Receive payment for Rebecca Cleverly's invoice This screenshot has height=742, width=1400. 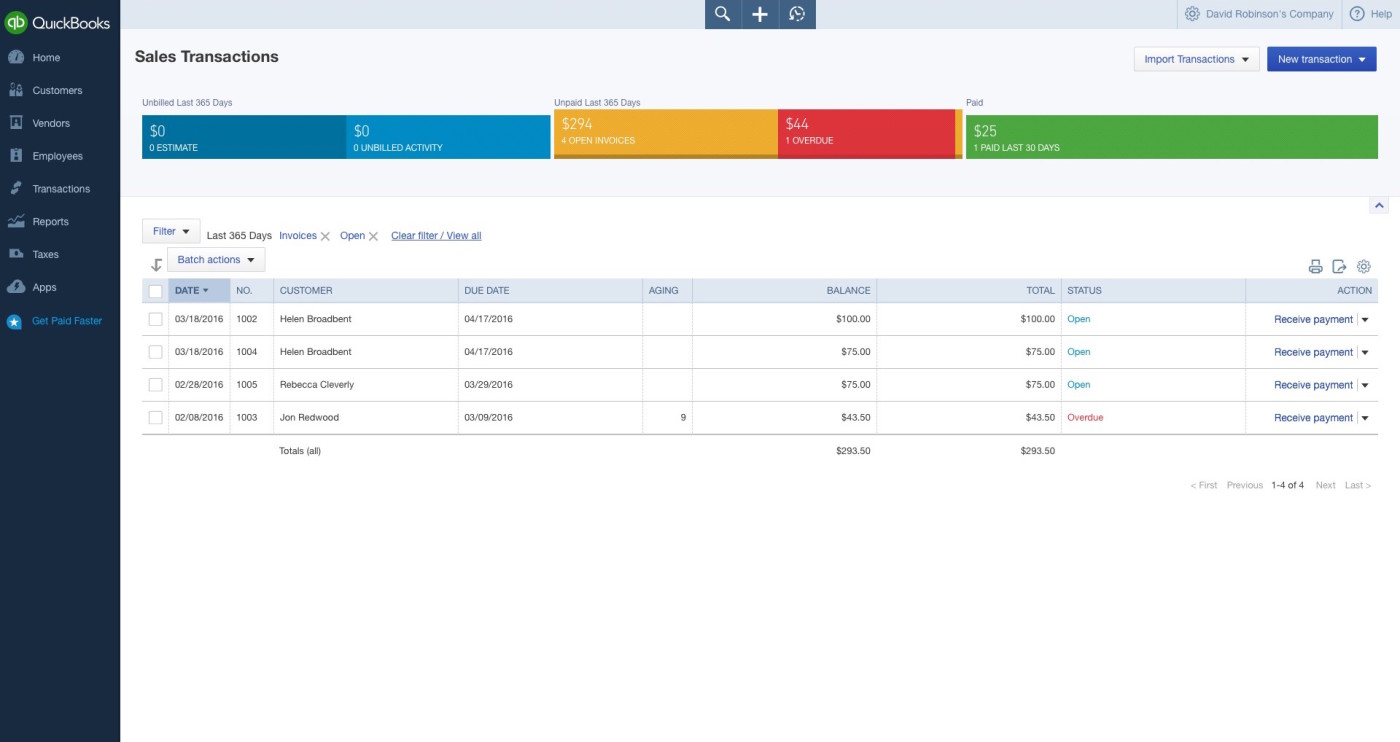tap(1313, 386)
